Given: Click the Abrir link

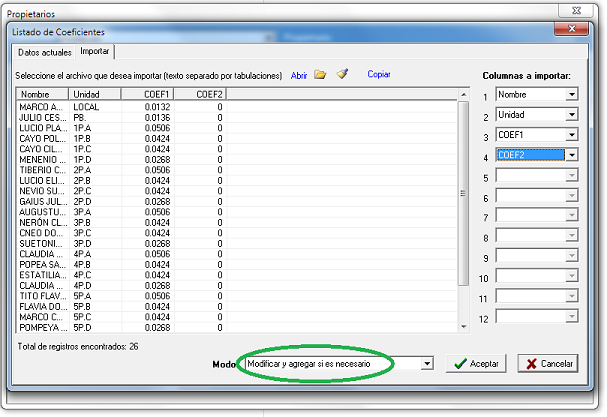Looking at the screenshot, I should click(298, 75).
